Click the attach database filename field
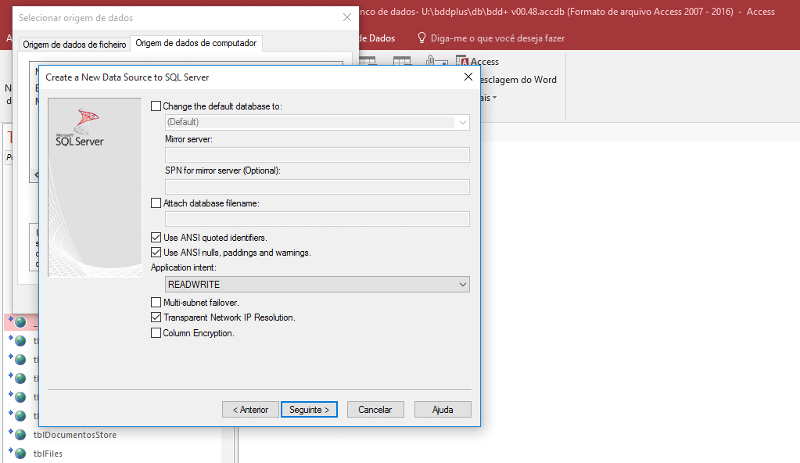This screenshot has width=800, height=463. tap(317, 219)
